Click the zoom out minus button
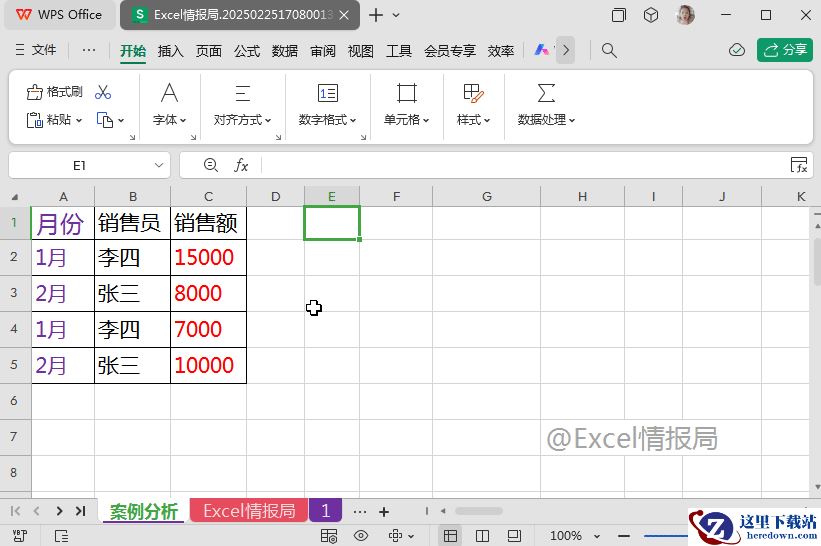This screenshot has height=546, width=821. pos(624,536)
